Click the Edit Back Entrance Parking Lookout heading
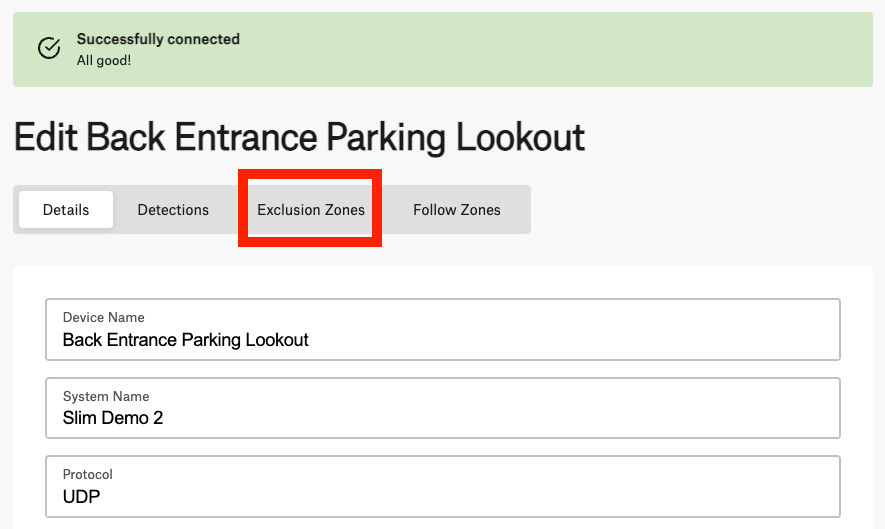 point(299,137)
